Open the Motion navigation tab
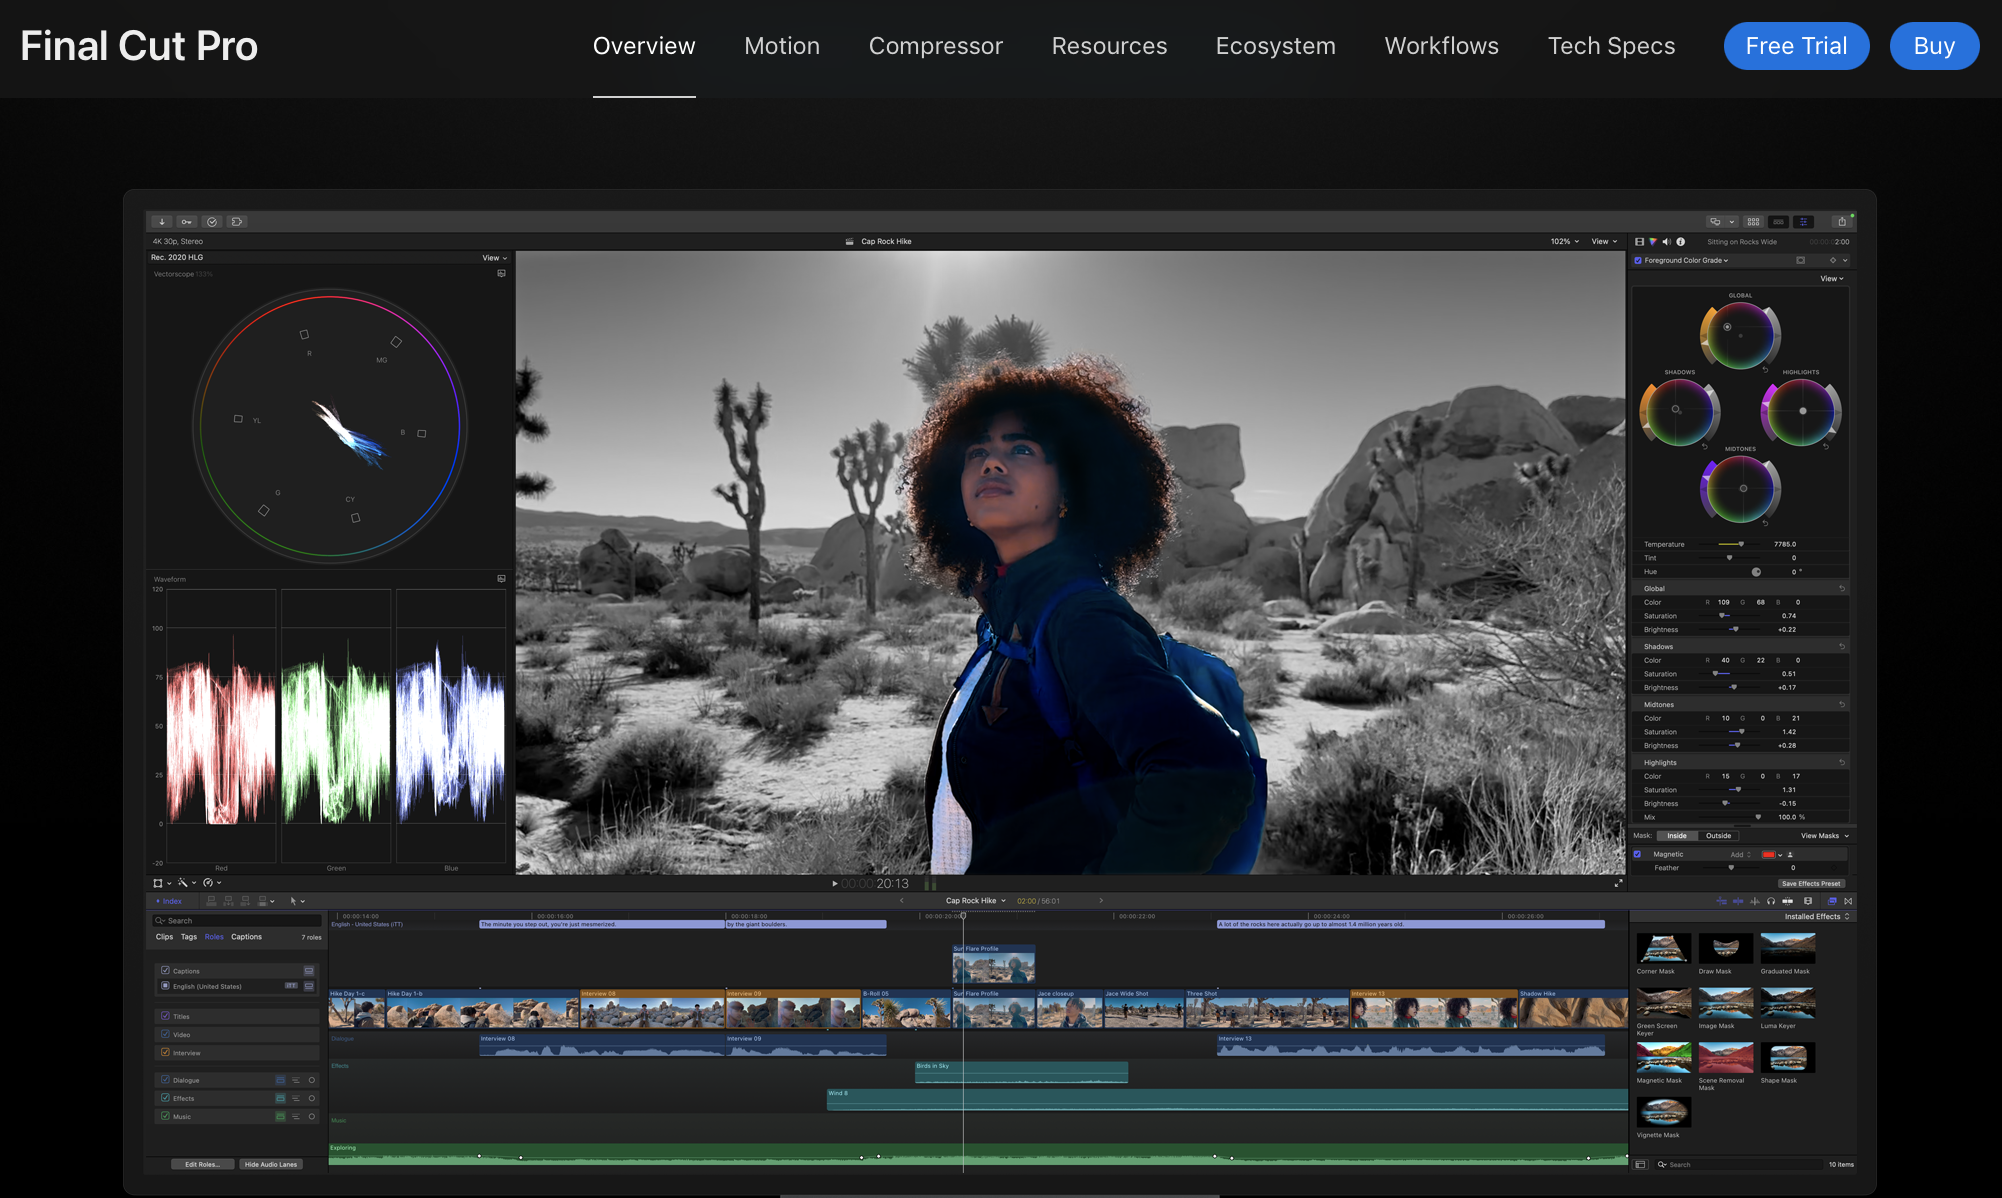 [x=782, y=46]
